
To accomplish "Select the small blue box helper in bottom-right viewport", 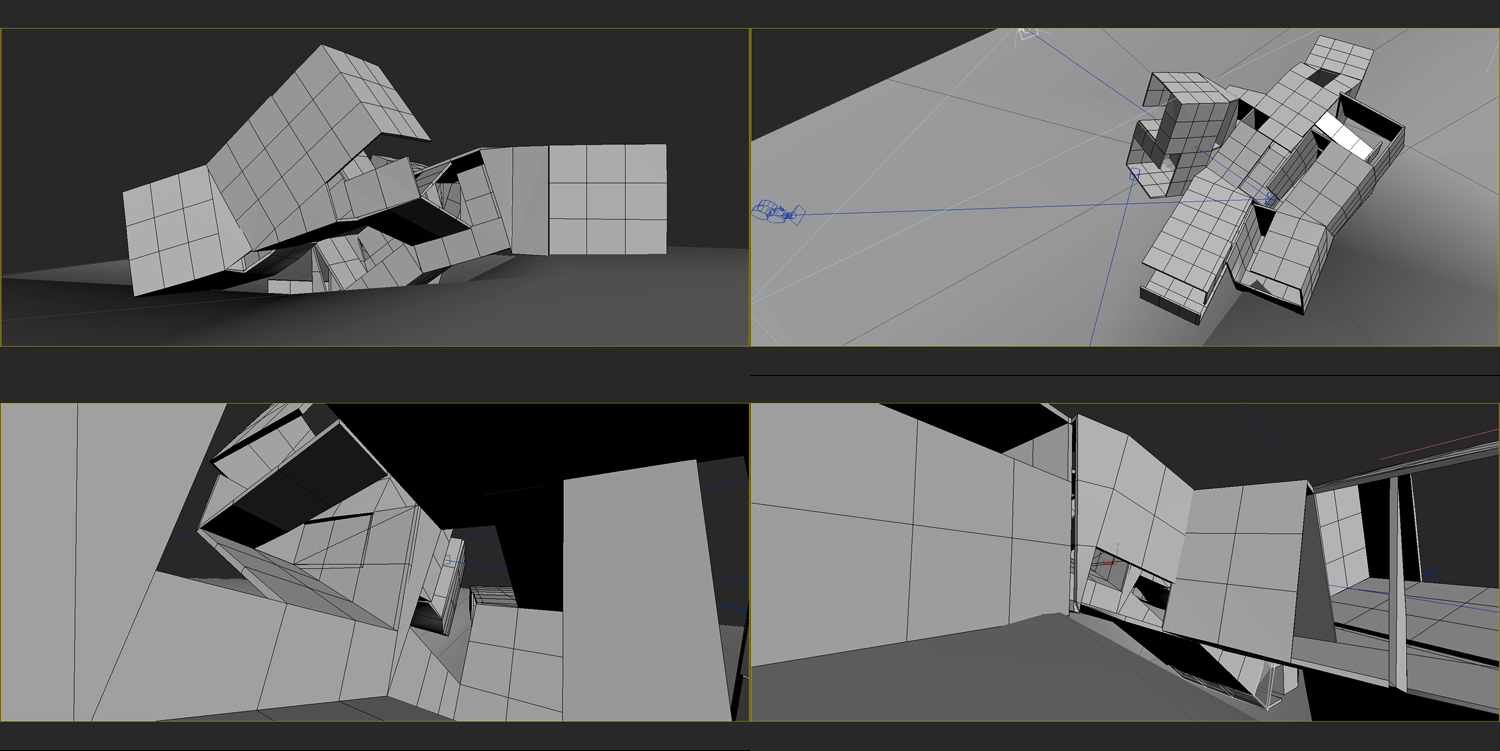I will pos(1432,574).
